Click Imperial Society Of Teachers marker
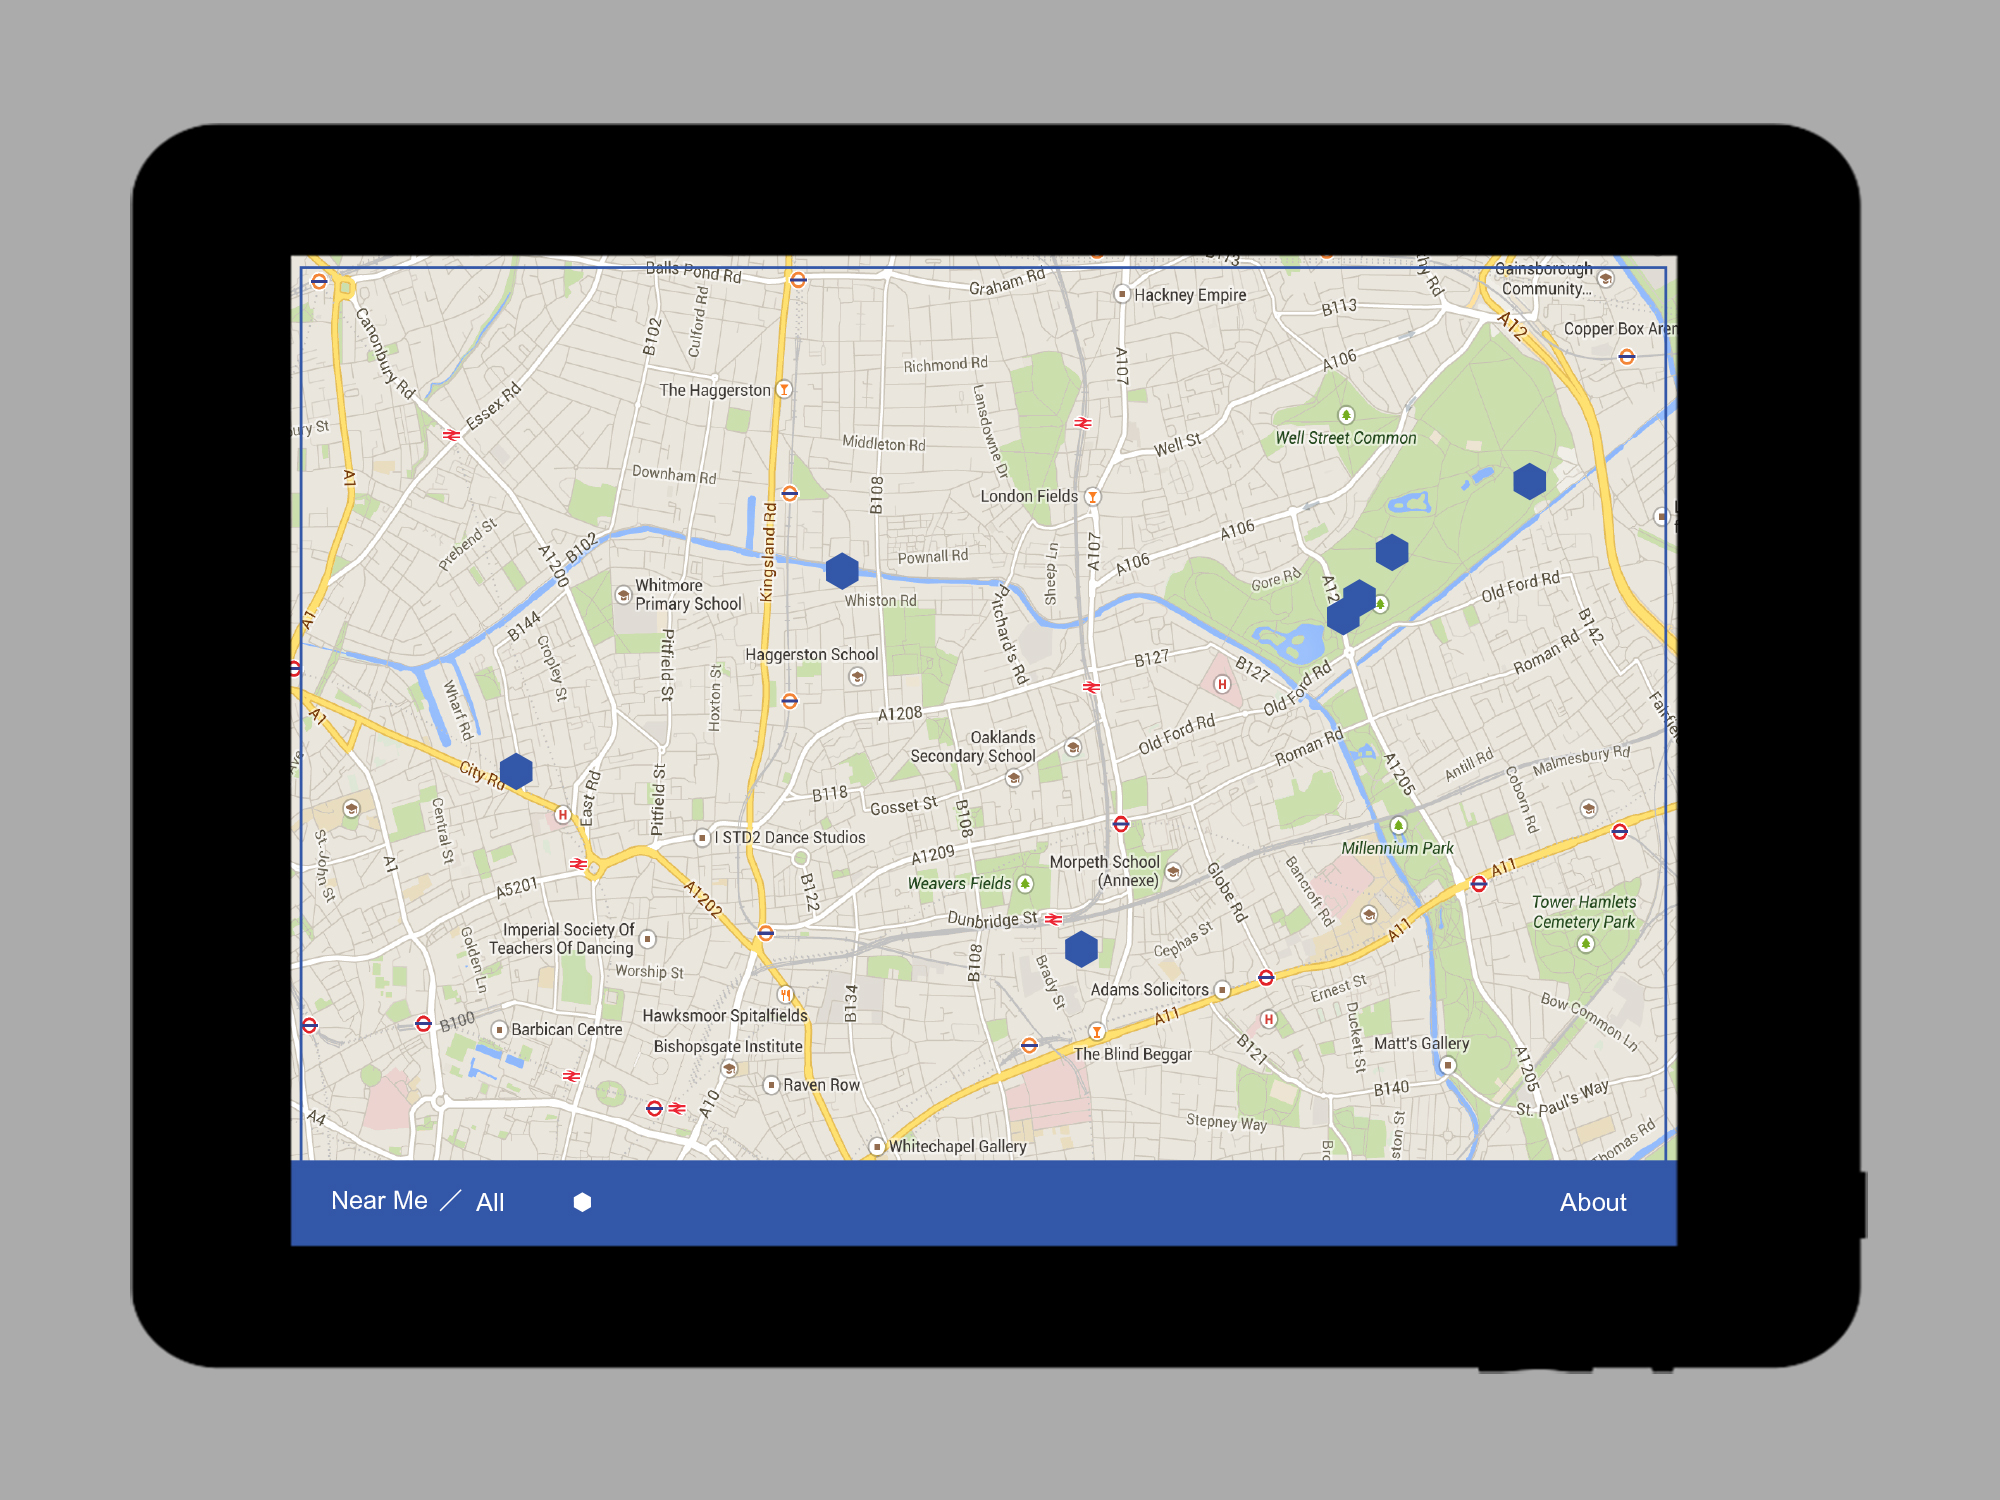 [x=647, y=938]
